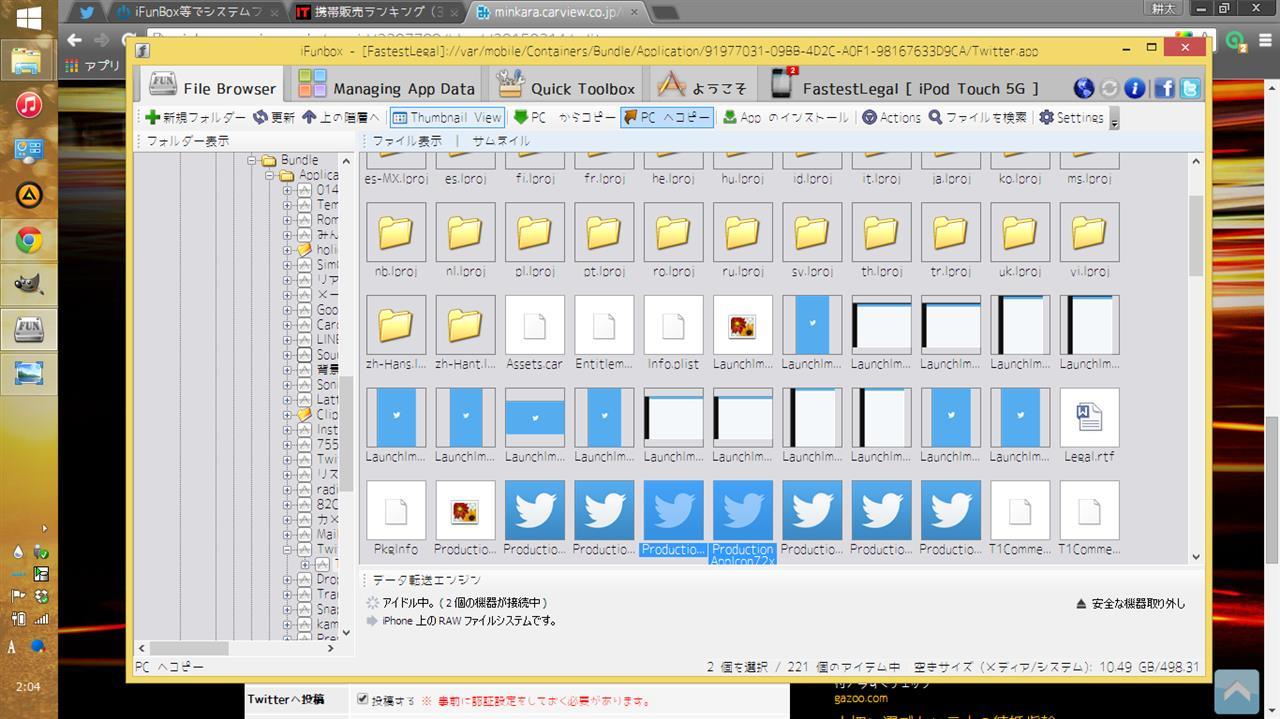This screenshot has width=1280, height=719.
Task: Open the File Browser tab
Action: point(212,87)
